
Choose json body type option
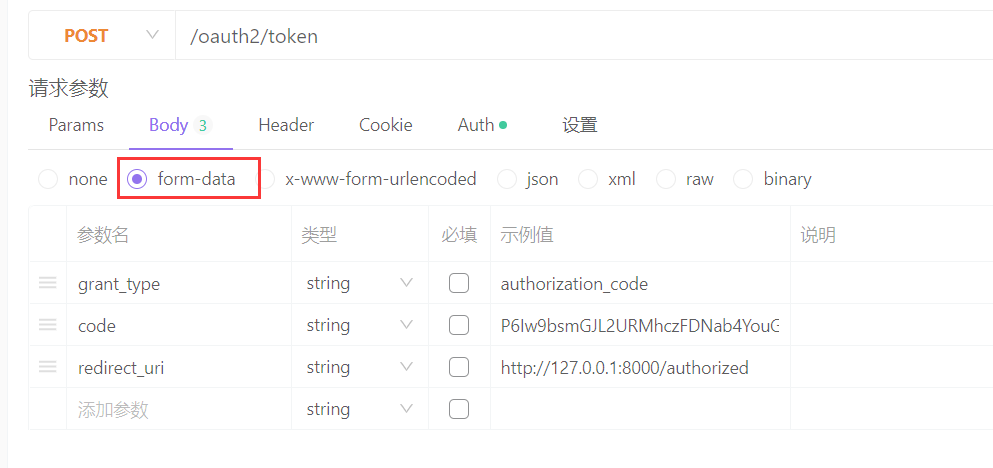[509, 179]
